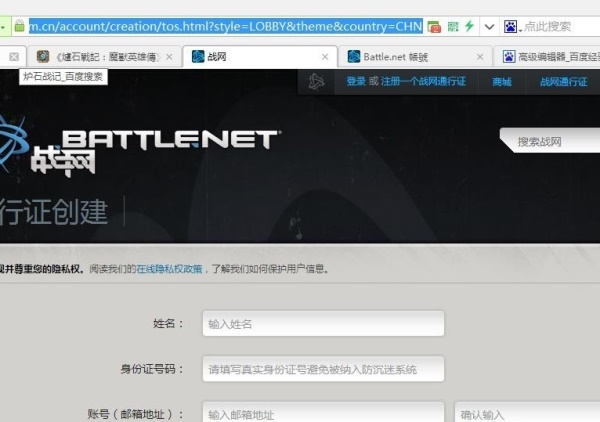The width and height of the screenshot is (600, 422).
Task: Click the red-badged extension icon in address bar
Action: [x=434, y=25]
